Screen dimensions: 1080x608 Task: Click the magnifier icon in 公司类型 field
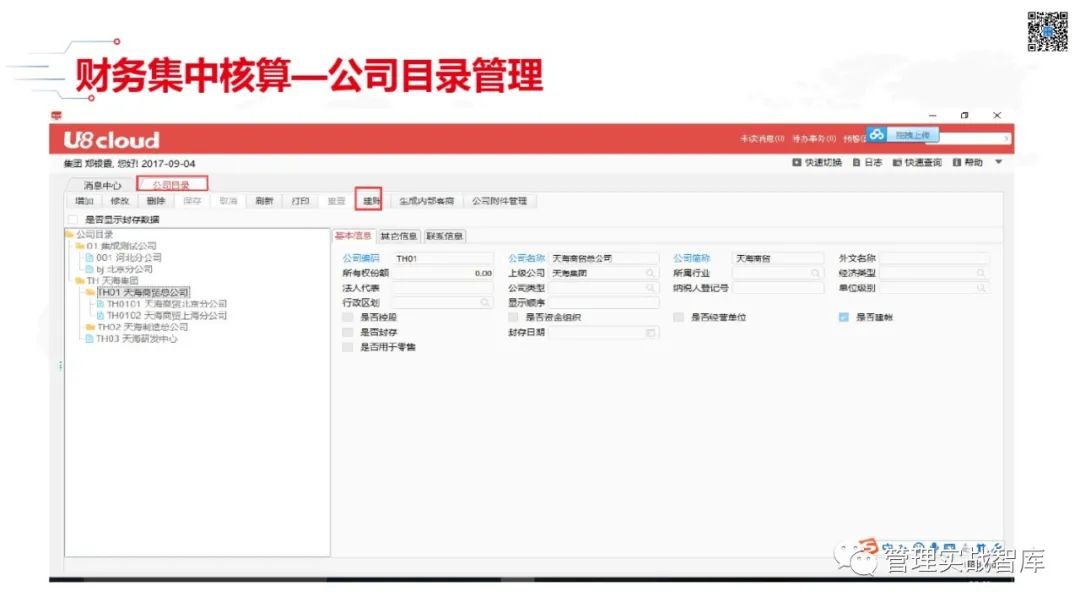650,288
